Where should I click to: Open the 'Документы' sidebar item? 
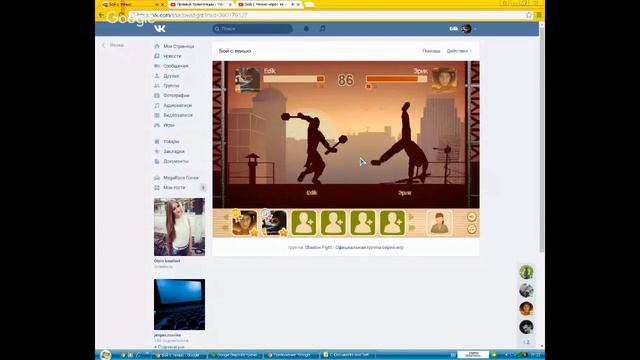(x=176, y=161)
